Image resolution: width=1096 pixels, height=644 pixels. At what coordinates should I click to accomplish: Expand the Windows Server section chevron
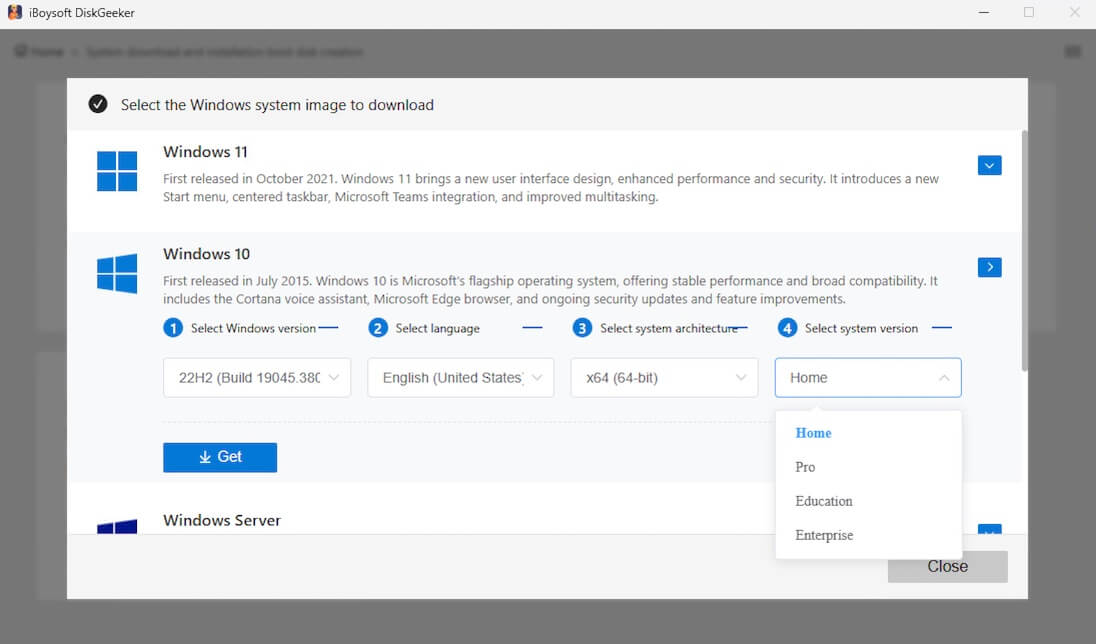989,529
